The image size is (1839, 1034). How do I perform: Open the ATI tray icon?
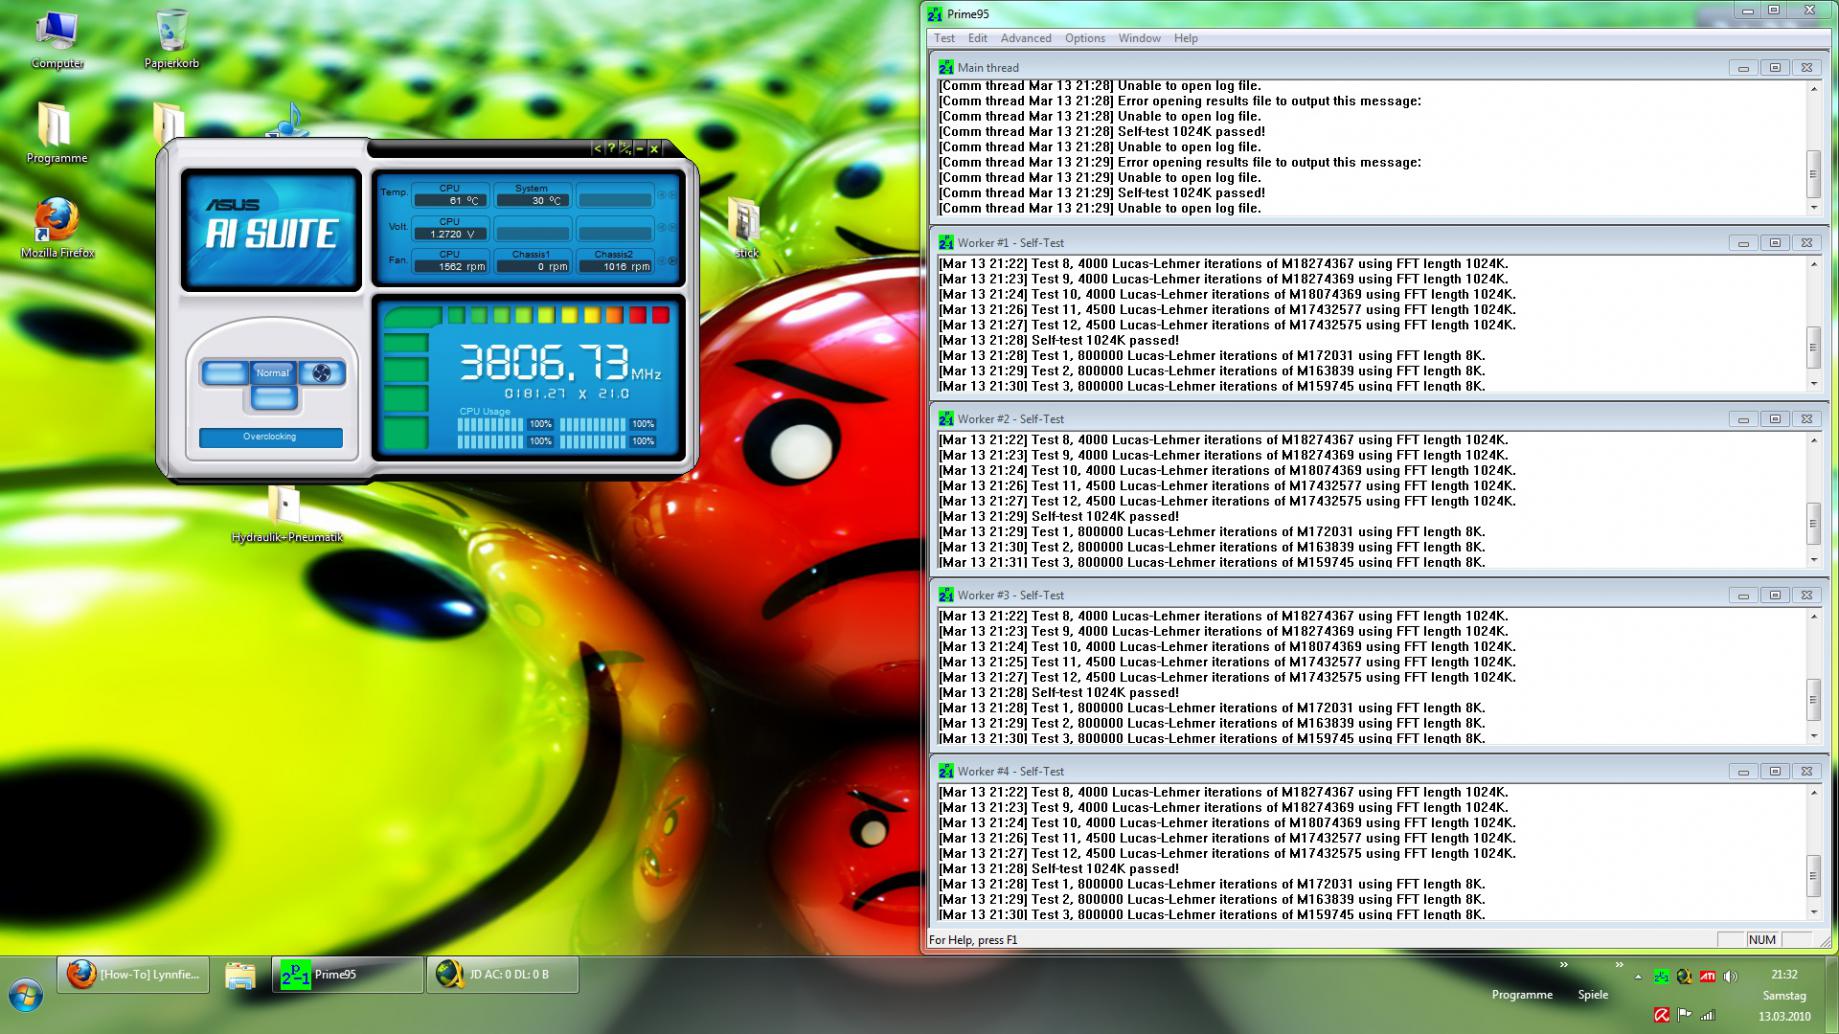[1707, 977]
